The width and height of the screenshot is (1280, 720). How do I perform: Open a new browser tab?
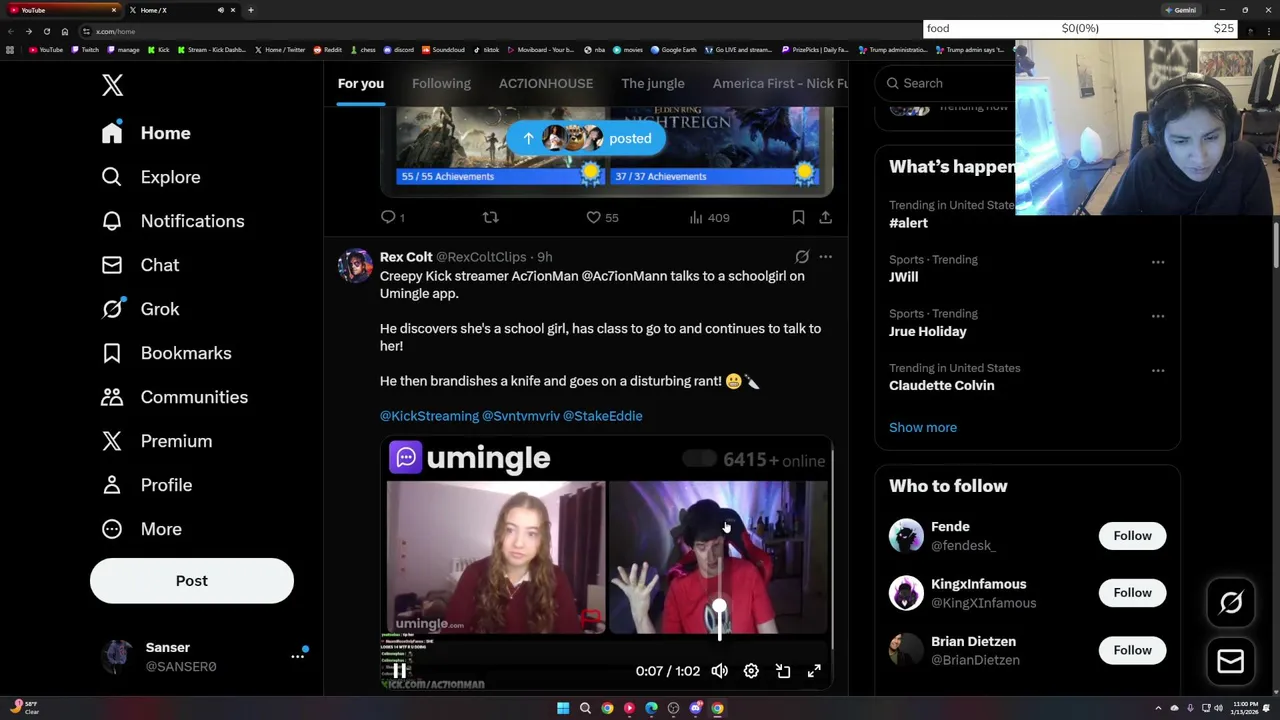(251, 10)
